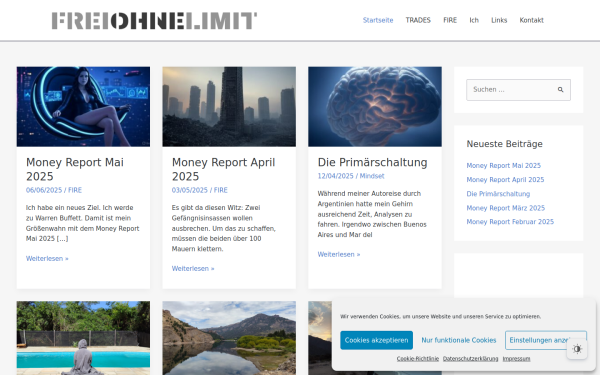Open the TRADES menu item
This screenshot has width=600, height=375.
418,20
